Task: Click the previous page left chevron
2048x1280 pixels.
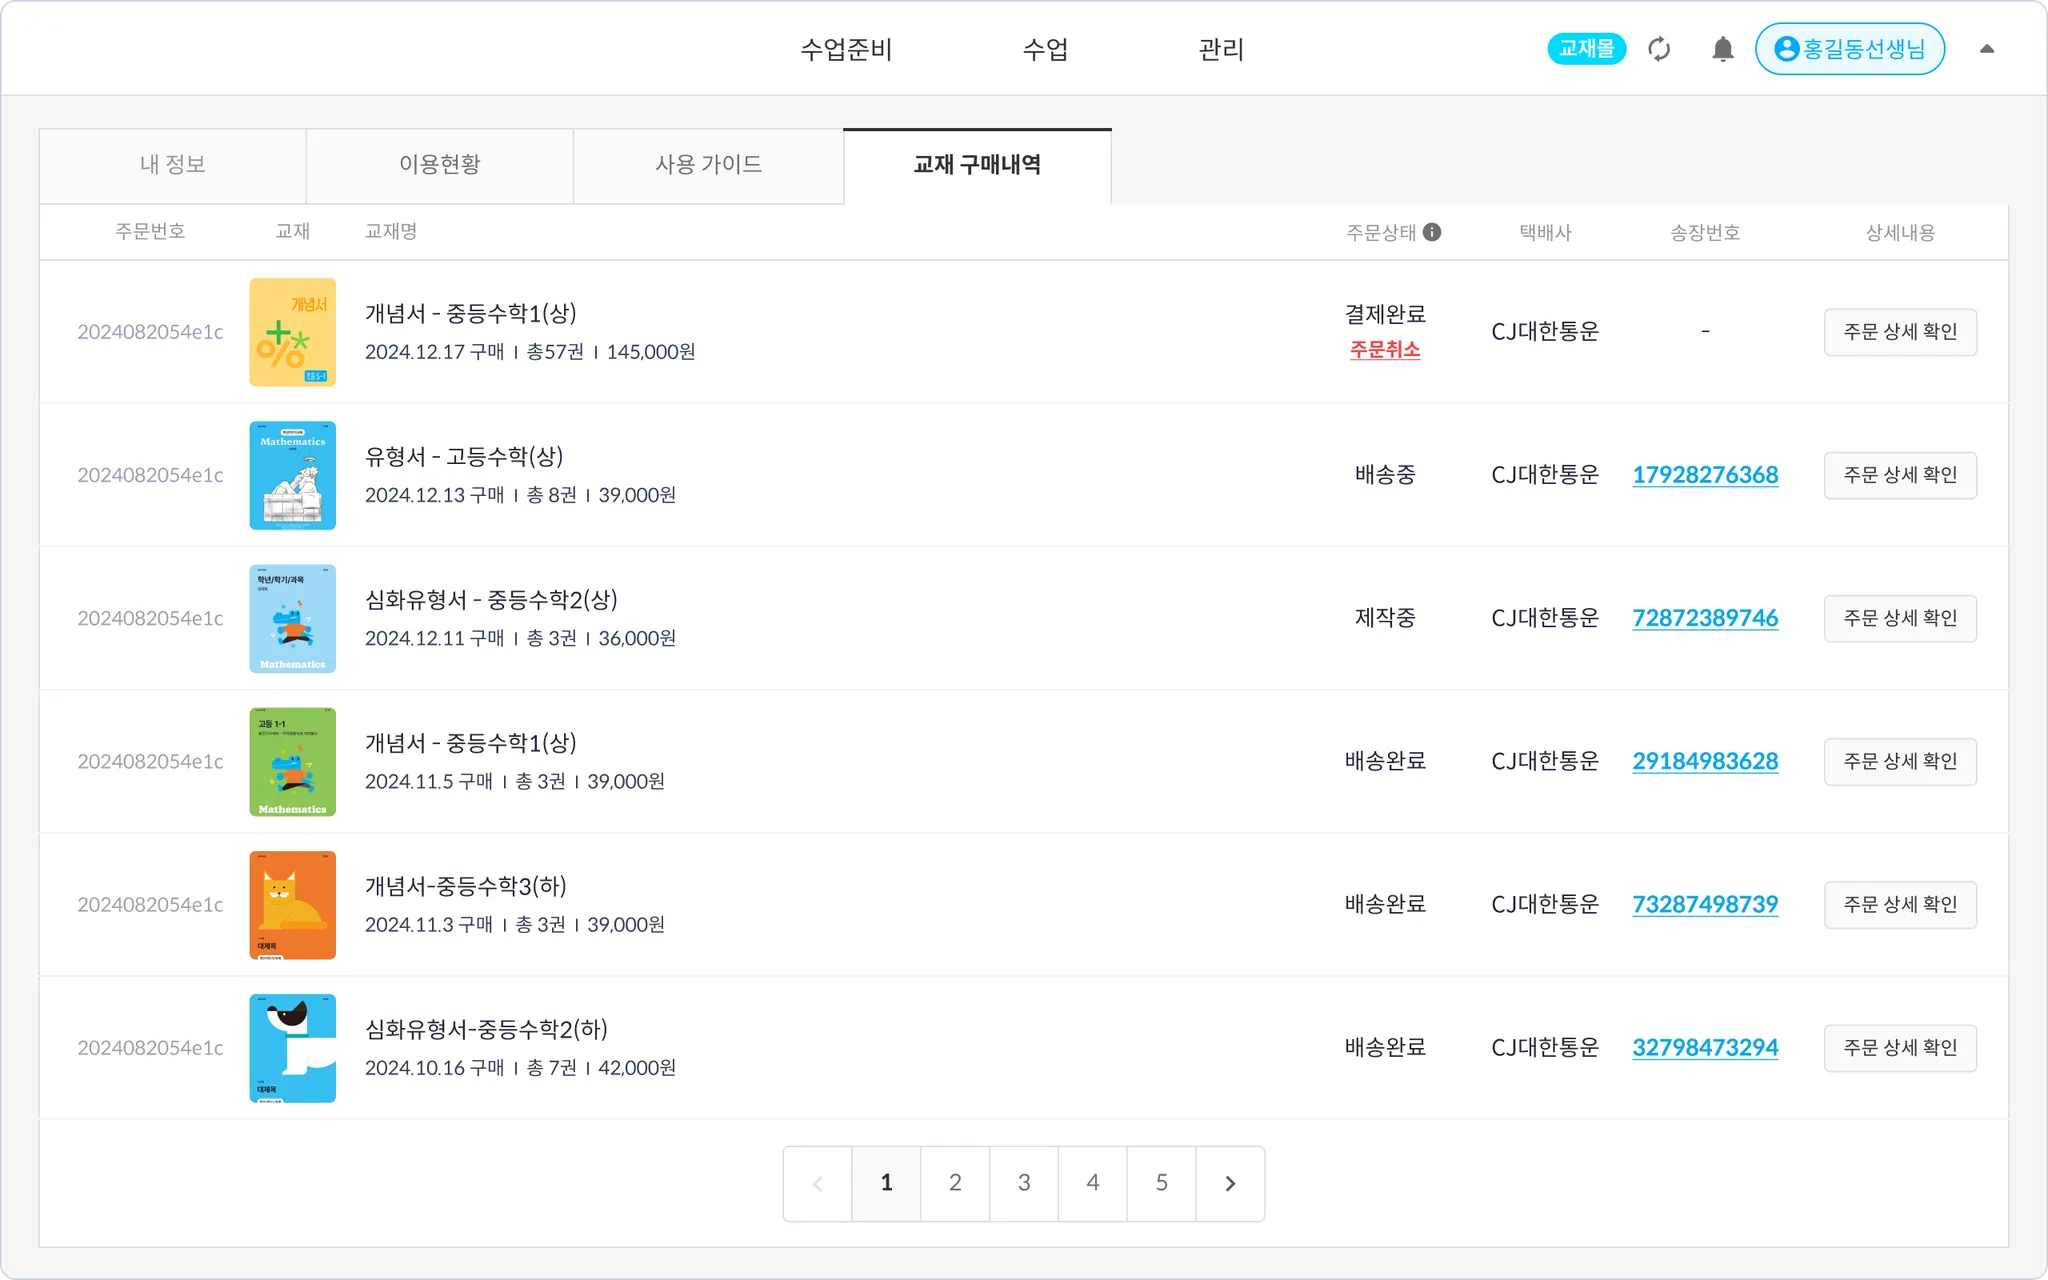Action: 817,1183
